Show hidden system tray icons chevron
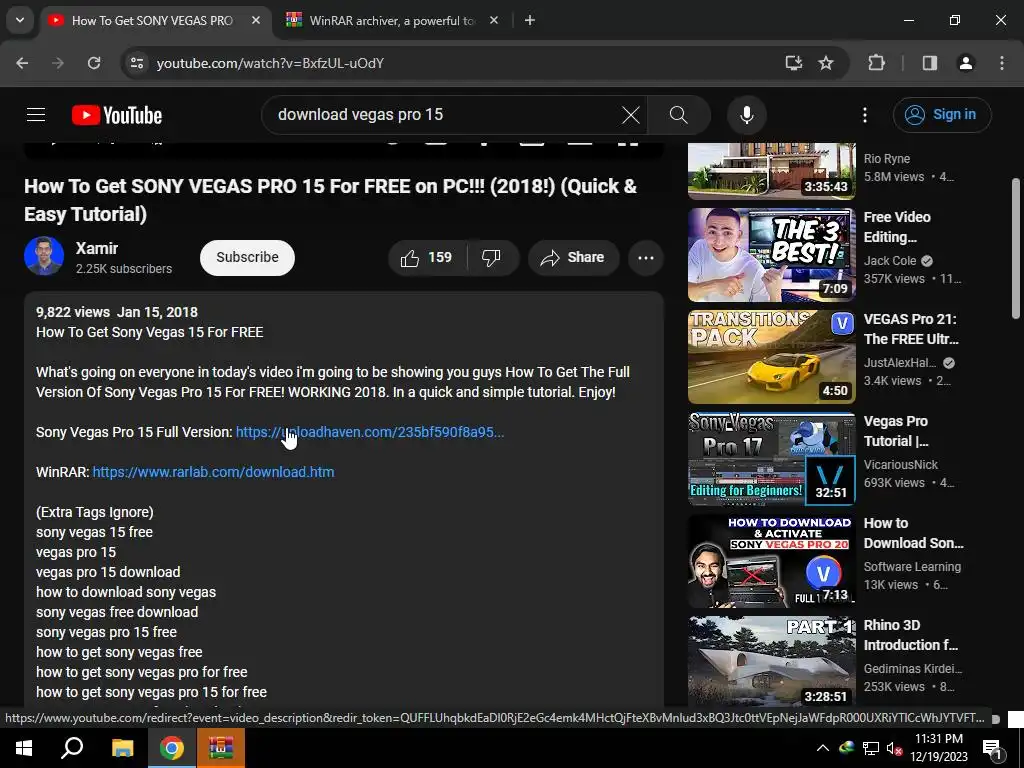 823,748
